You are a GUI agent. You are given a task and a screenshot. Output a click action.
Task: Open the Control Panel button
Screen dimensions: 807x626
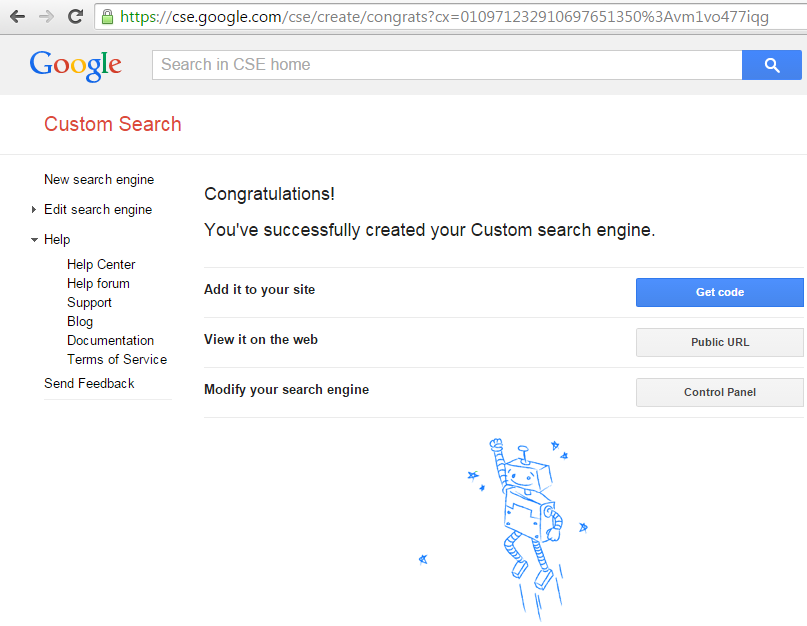tap(720, 392)
